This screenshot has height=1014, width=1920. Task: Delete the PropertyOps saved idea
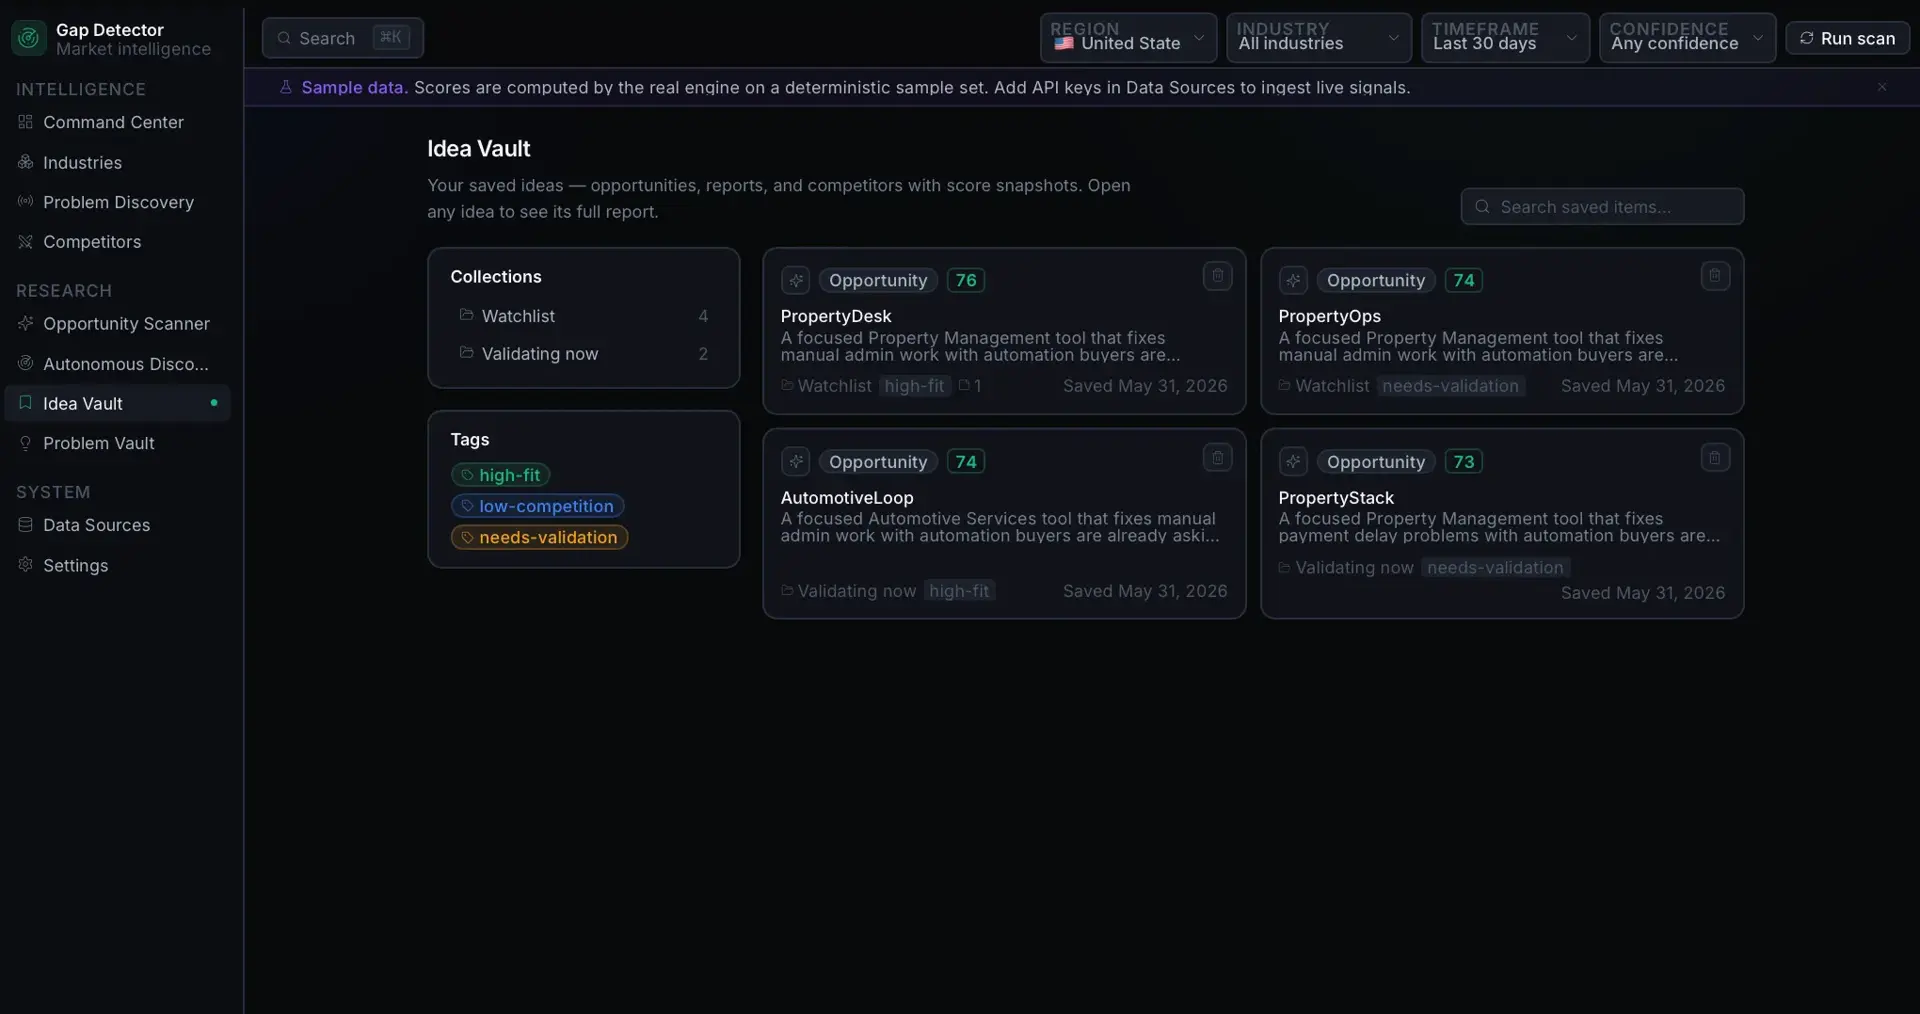coord(1715,276)
